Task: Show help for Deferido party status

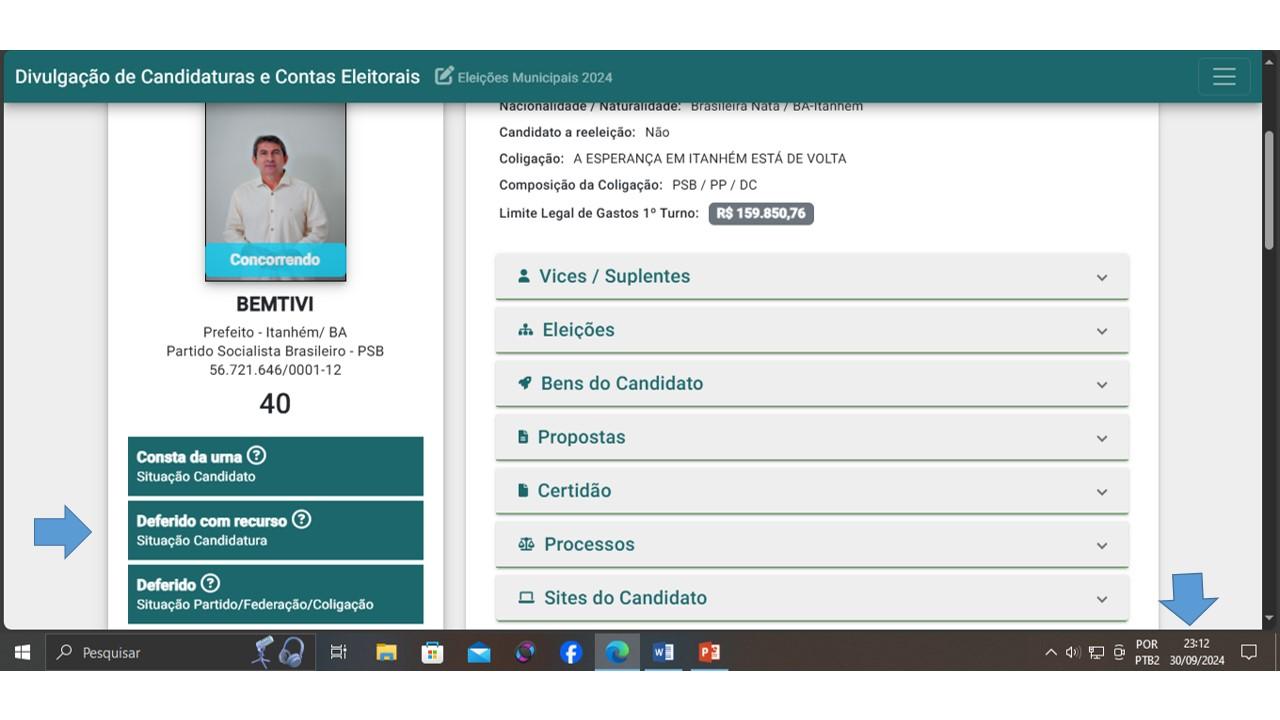Action: [x=210, y=584]
